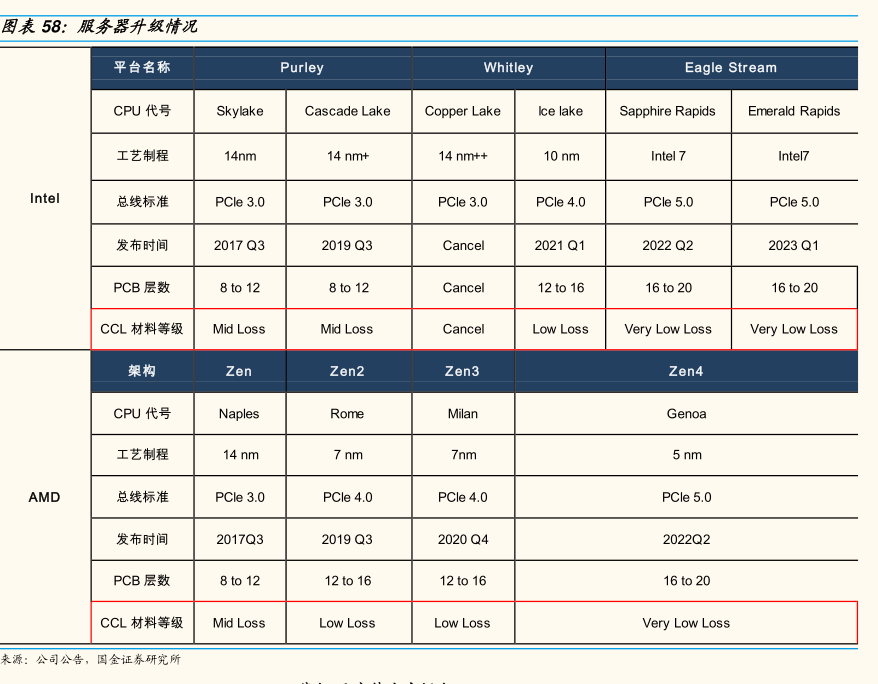Click the chart title 图表 58 服务器升级情况

click(99, 27)
